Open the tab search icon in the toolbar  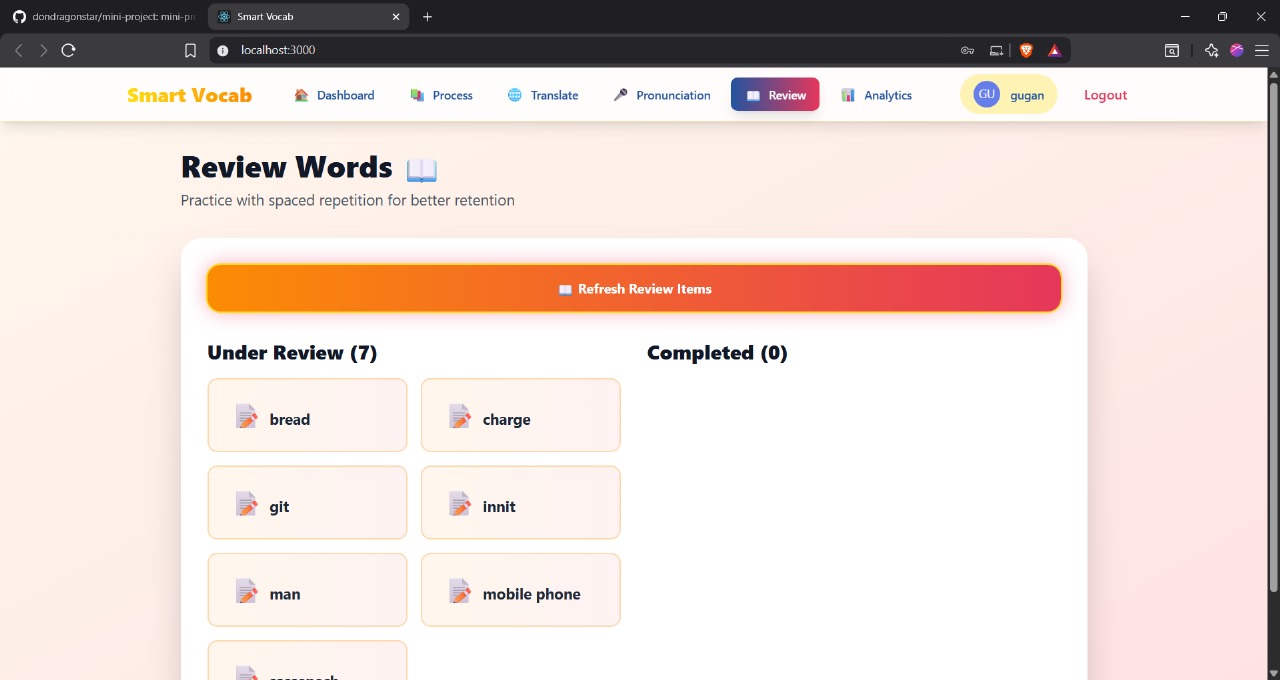(1172, 50)
